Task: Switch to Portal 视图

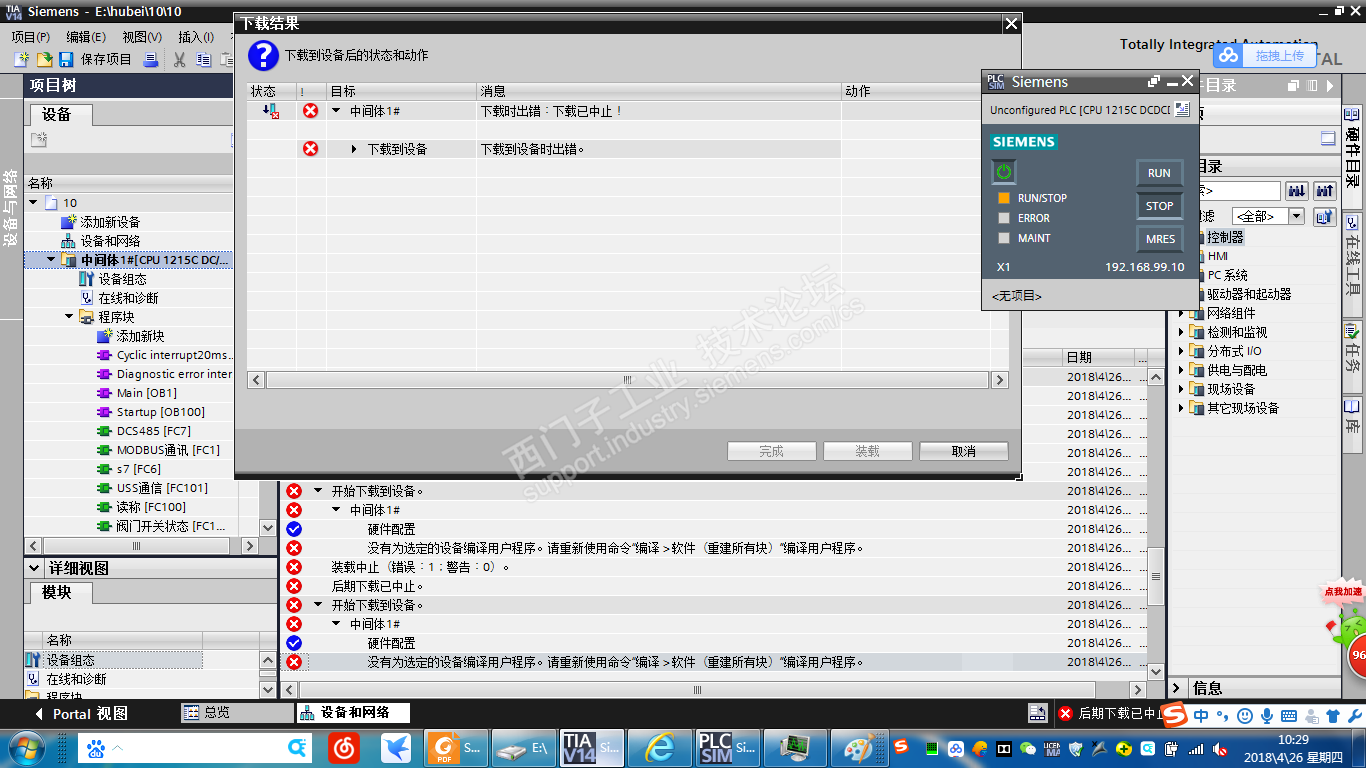Action: [82, 714]
